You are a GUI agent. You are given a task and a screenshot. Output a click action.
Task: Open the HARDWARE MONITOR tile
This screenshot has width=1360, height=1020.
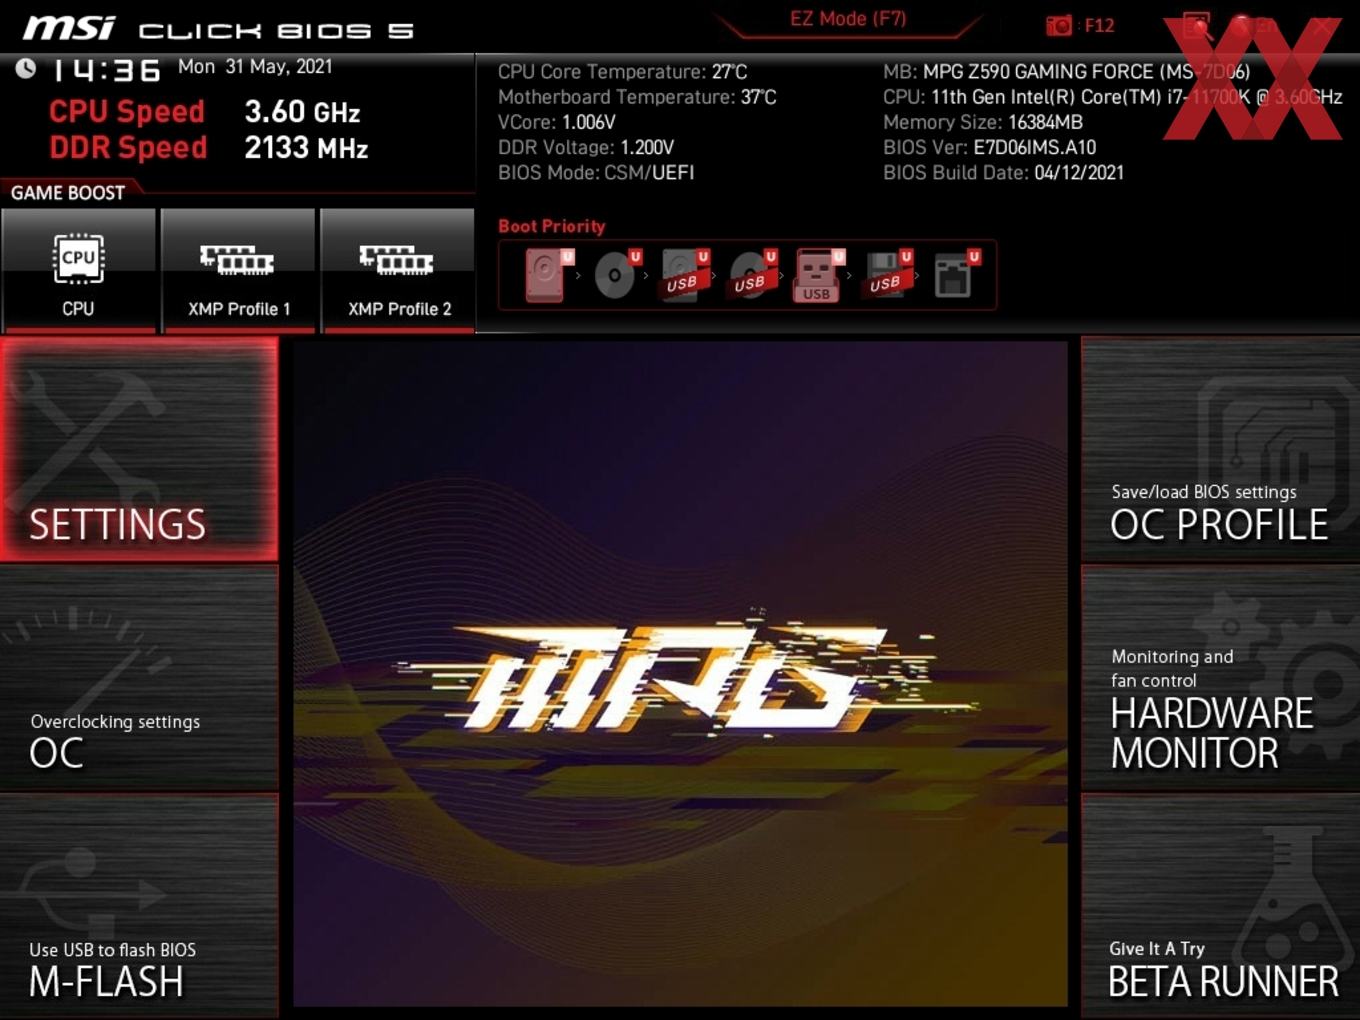(x=1220, y=678)
